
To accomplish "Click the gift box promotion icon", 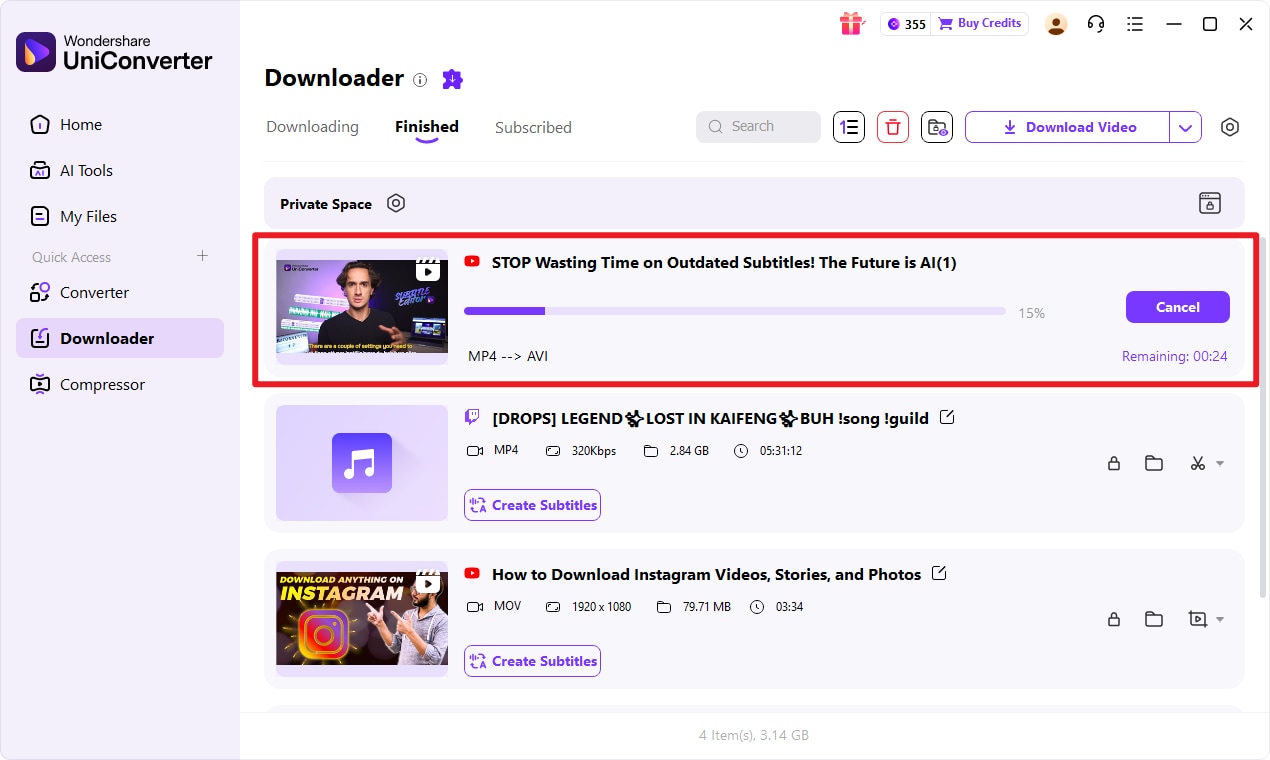I will point(851,23).
